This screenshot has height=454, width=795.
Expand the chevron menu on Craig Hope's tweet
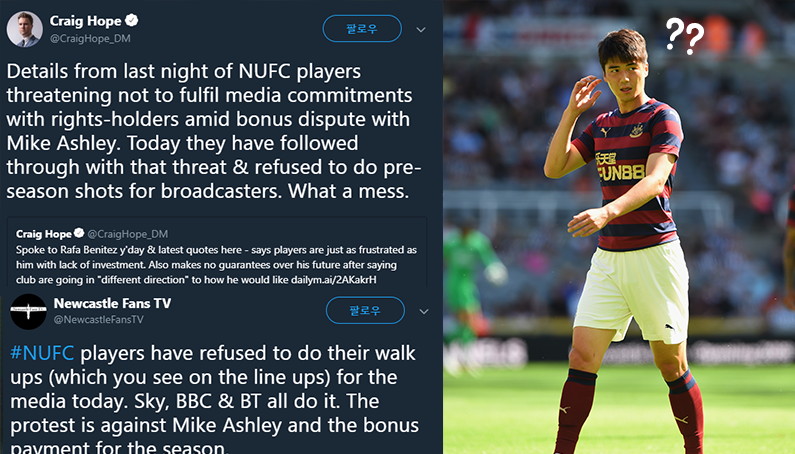(421, 30)
